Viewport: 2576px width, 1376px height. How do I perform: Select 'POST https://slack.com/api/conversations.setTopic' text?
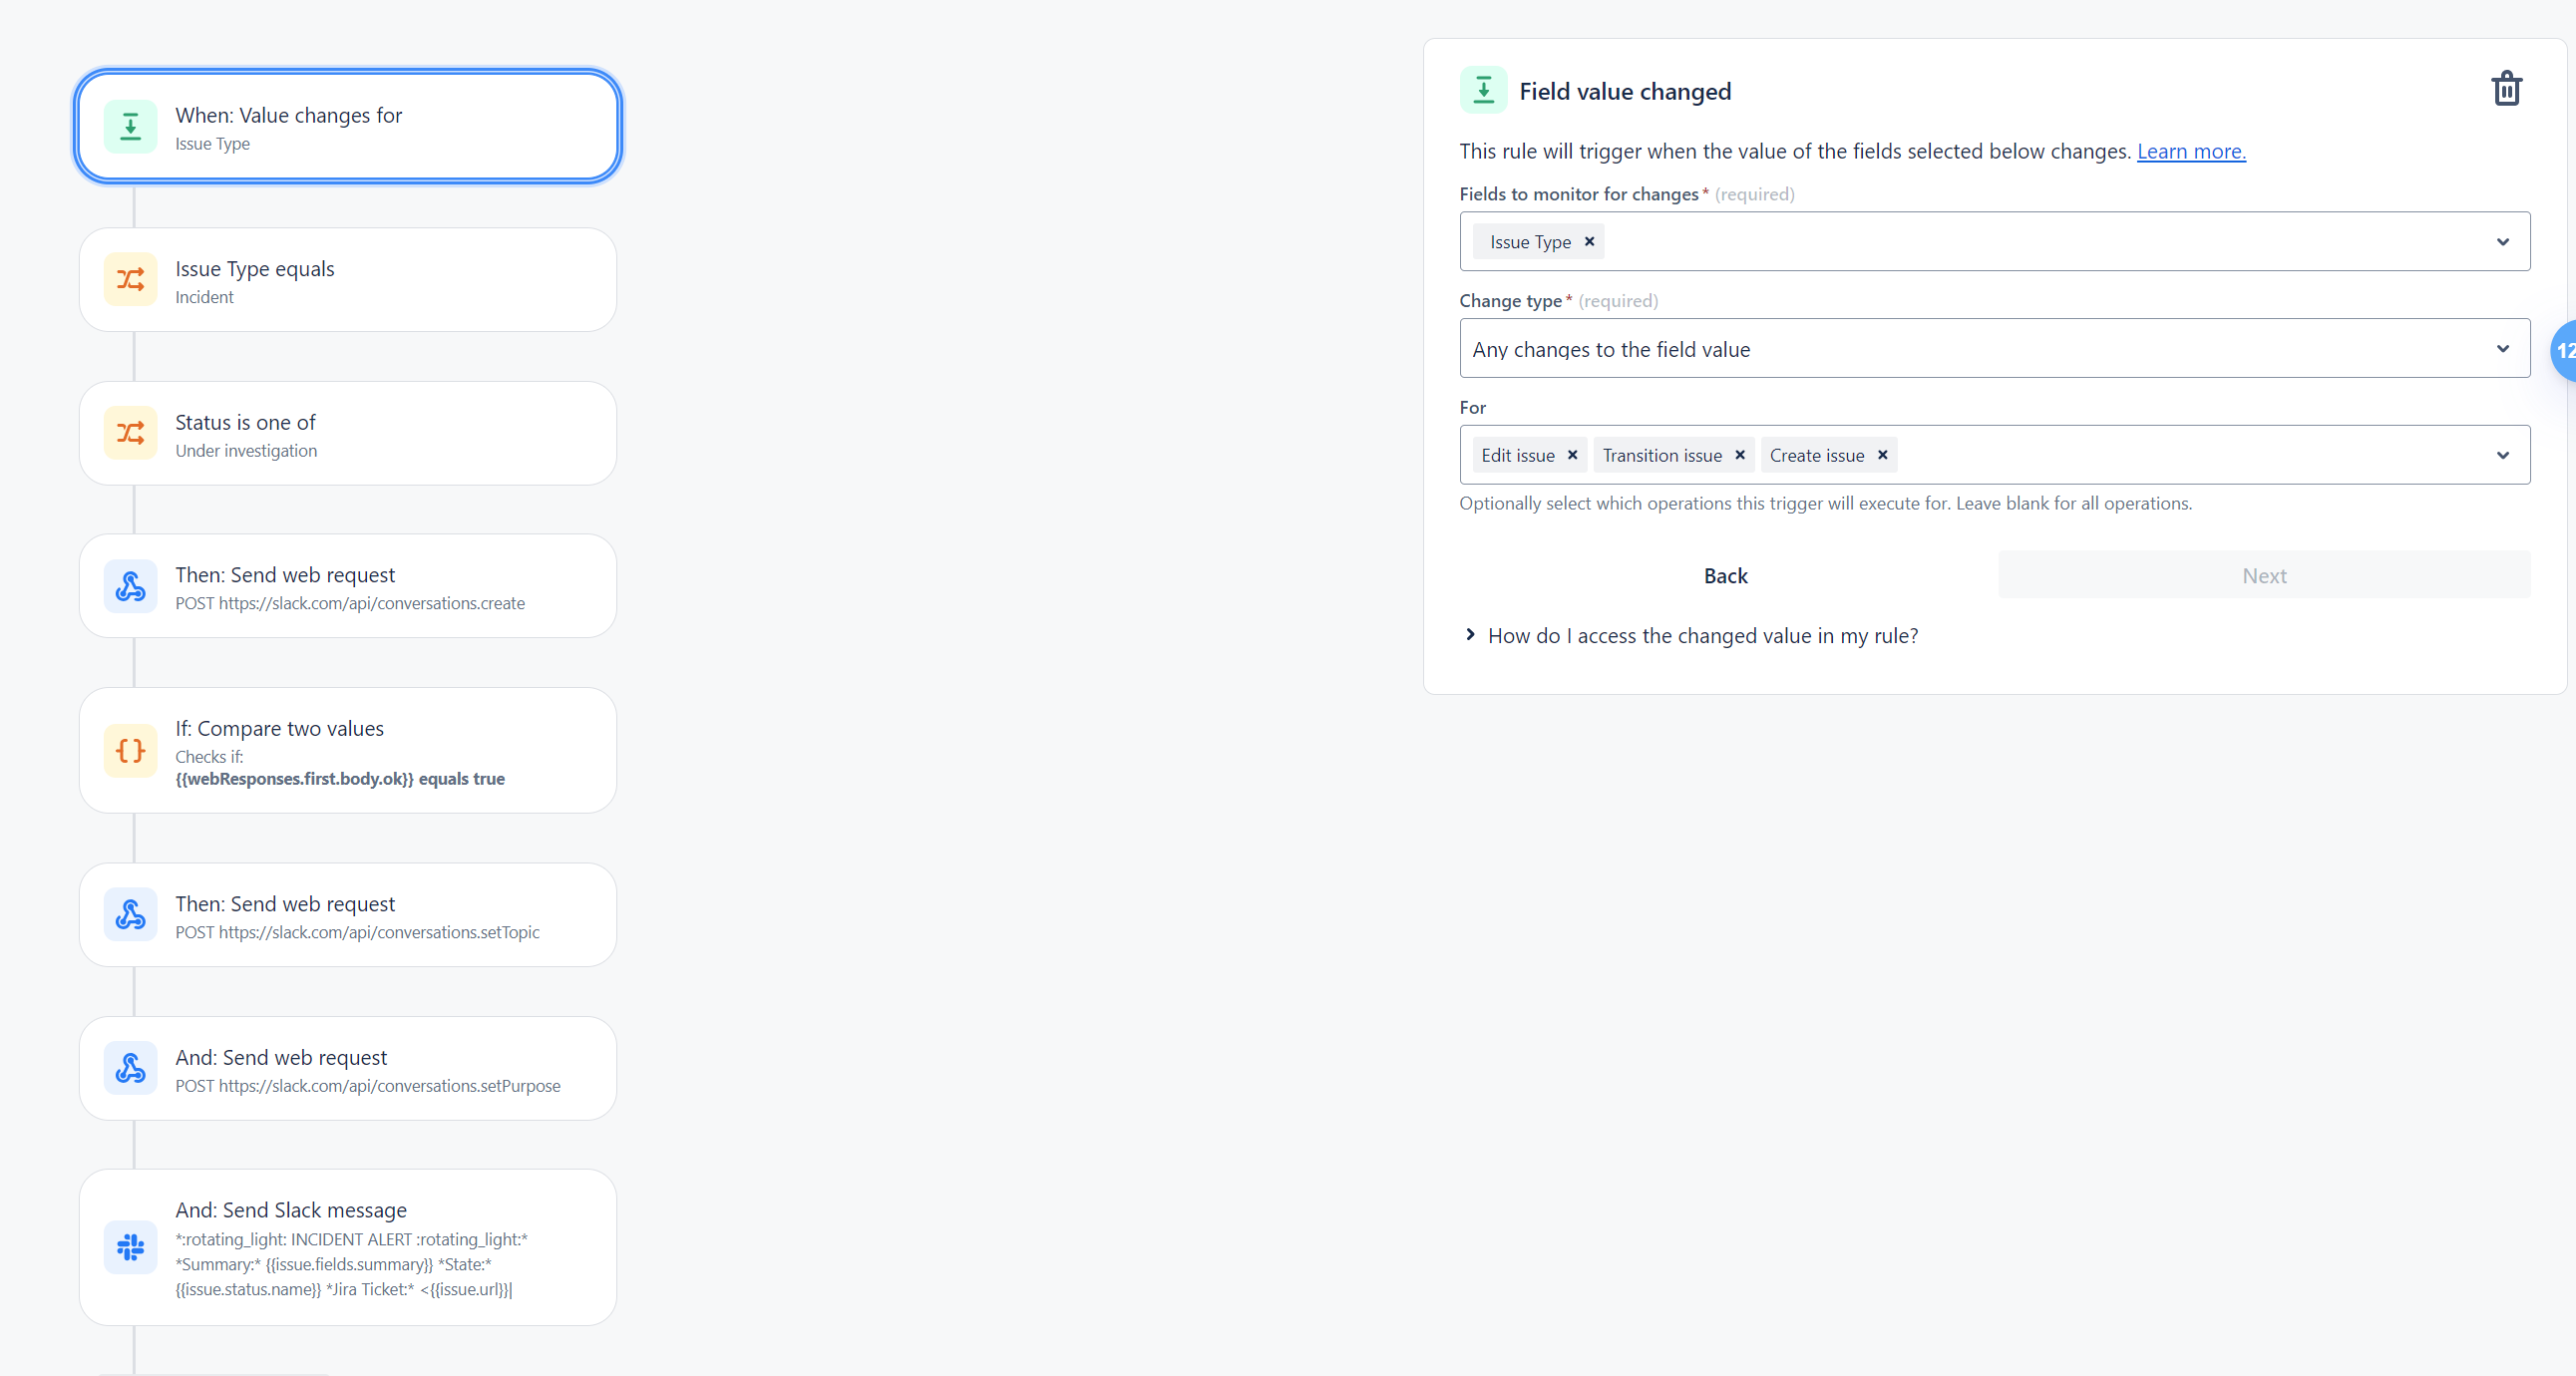click(357, 932)
